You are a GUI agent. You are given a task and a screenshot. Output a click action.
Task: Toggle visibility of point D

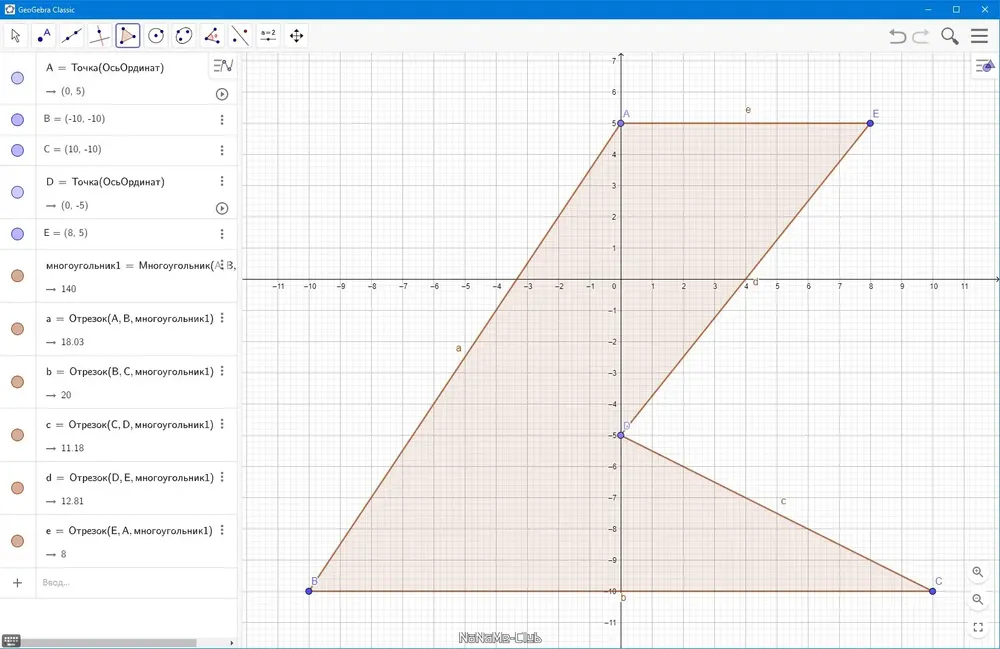click(18, 193)
